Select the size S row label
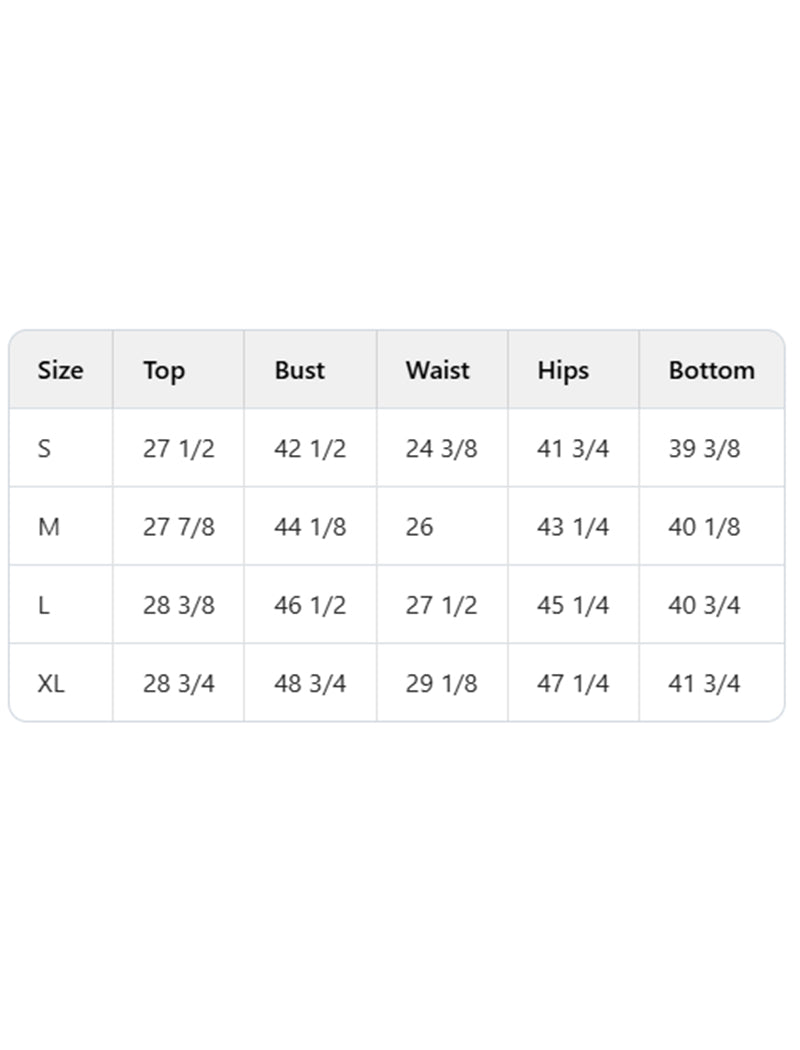 [x=44, y=448]
